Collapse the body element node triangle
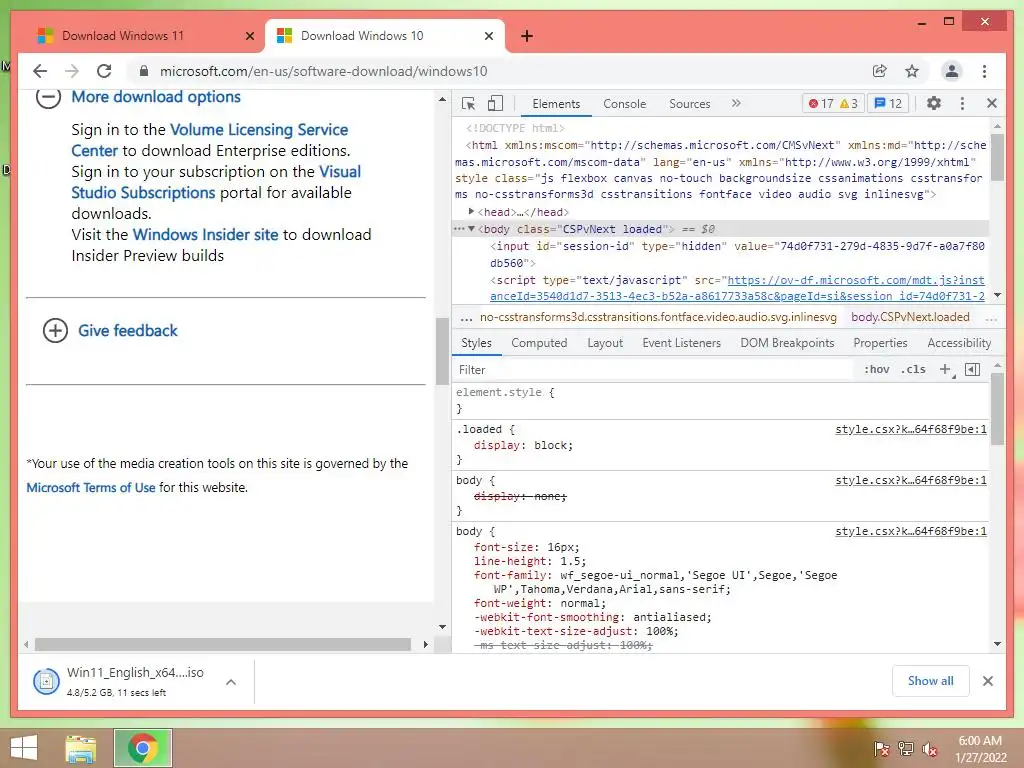1024x768 pixels. click(x=472, y=229)
